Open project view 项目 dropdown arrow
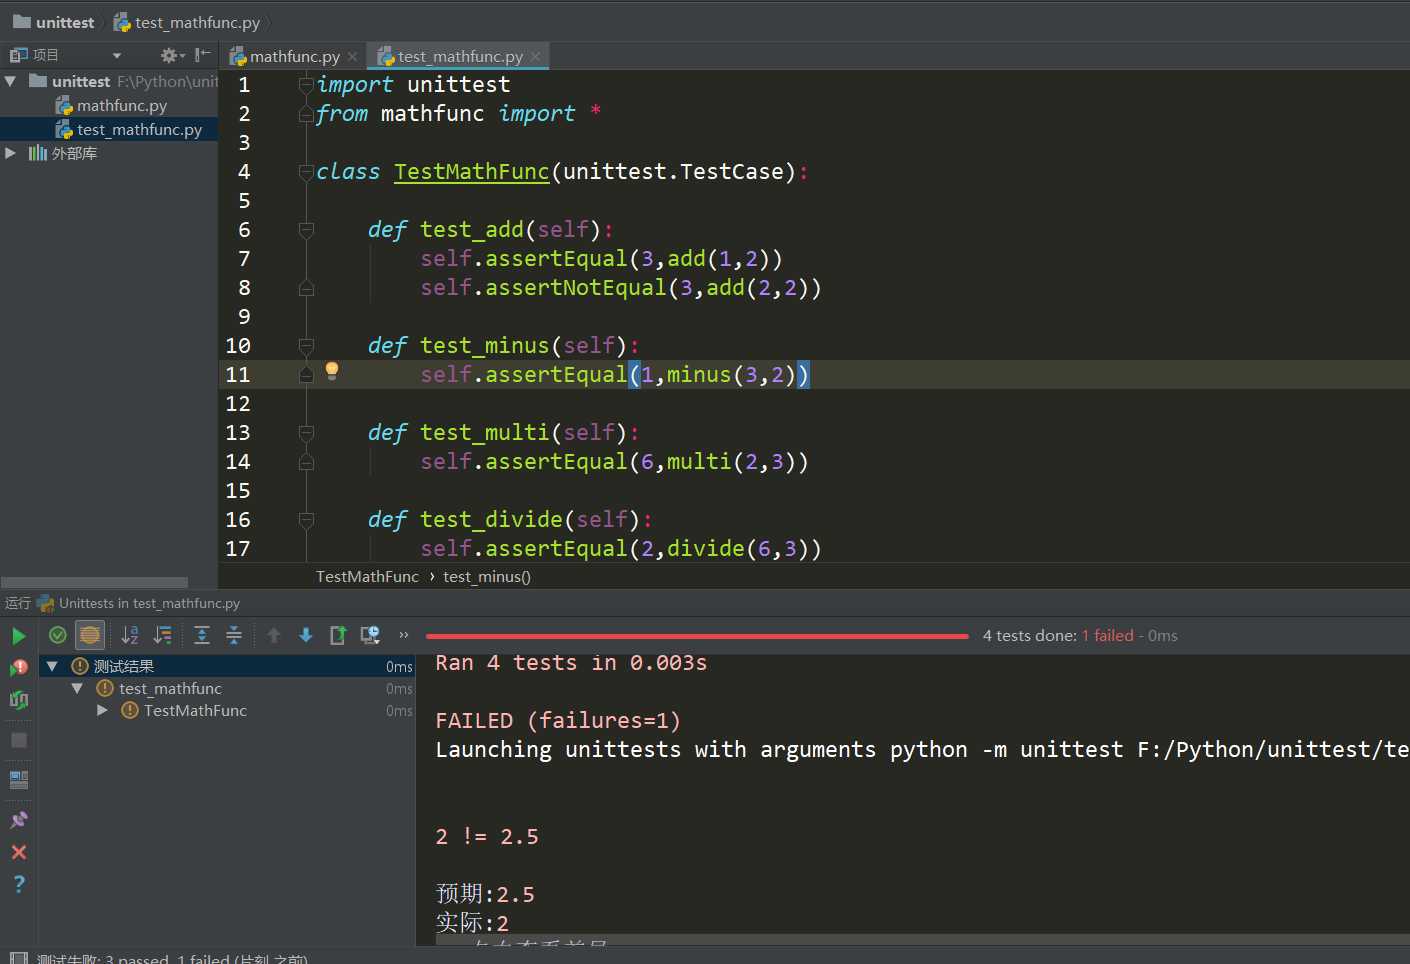The image size is (1410, 964). 117,56
